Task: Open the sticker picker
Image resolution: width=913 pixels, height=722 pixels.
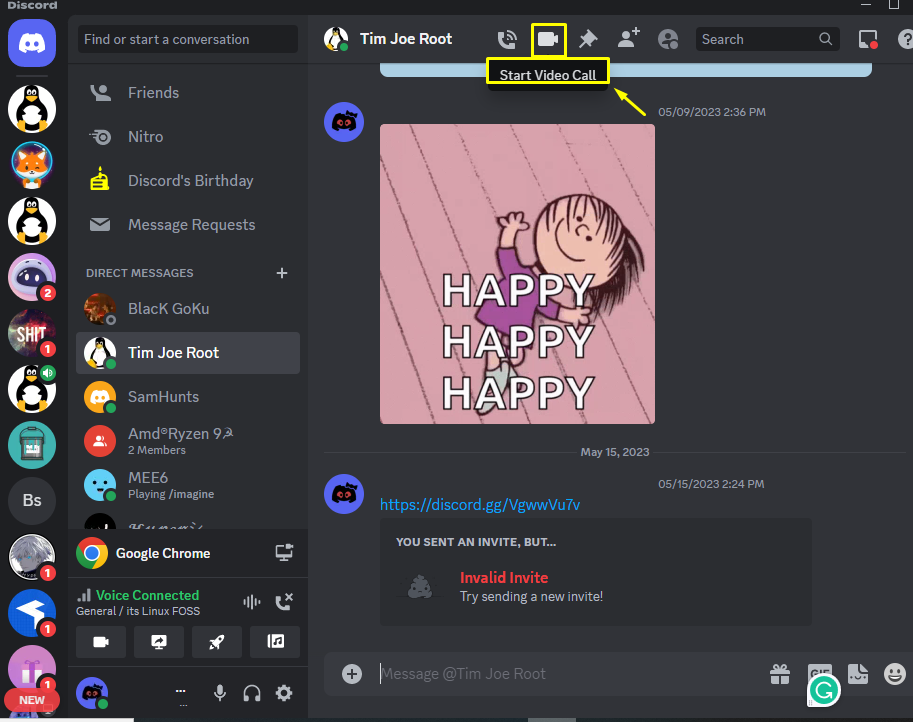Action: pyautogui.click(x=858, y=674)
